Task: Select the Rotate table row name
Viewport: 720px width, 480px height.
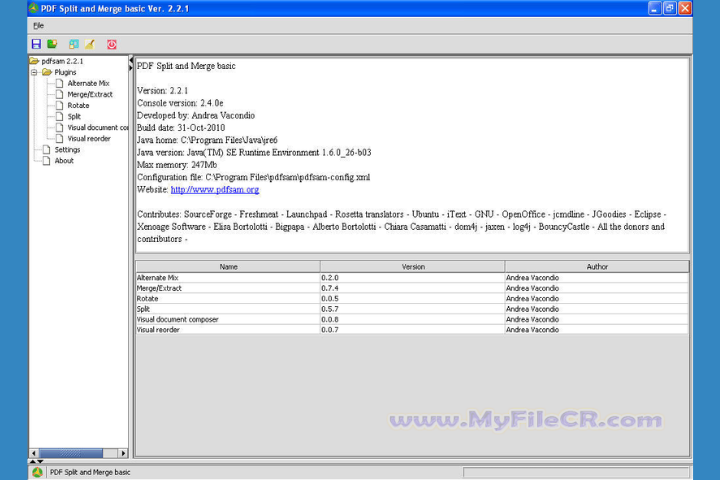Action: tap(147, 299)
